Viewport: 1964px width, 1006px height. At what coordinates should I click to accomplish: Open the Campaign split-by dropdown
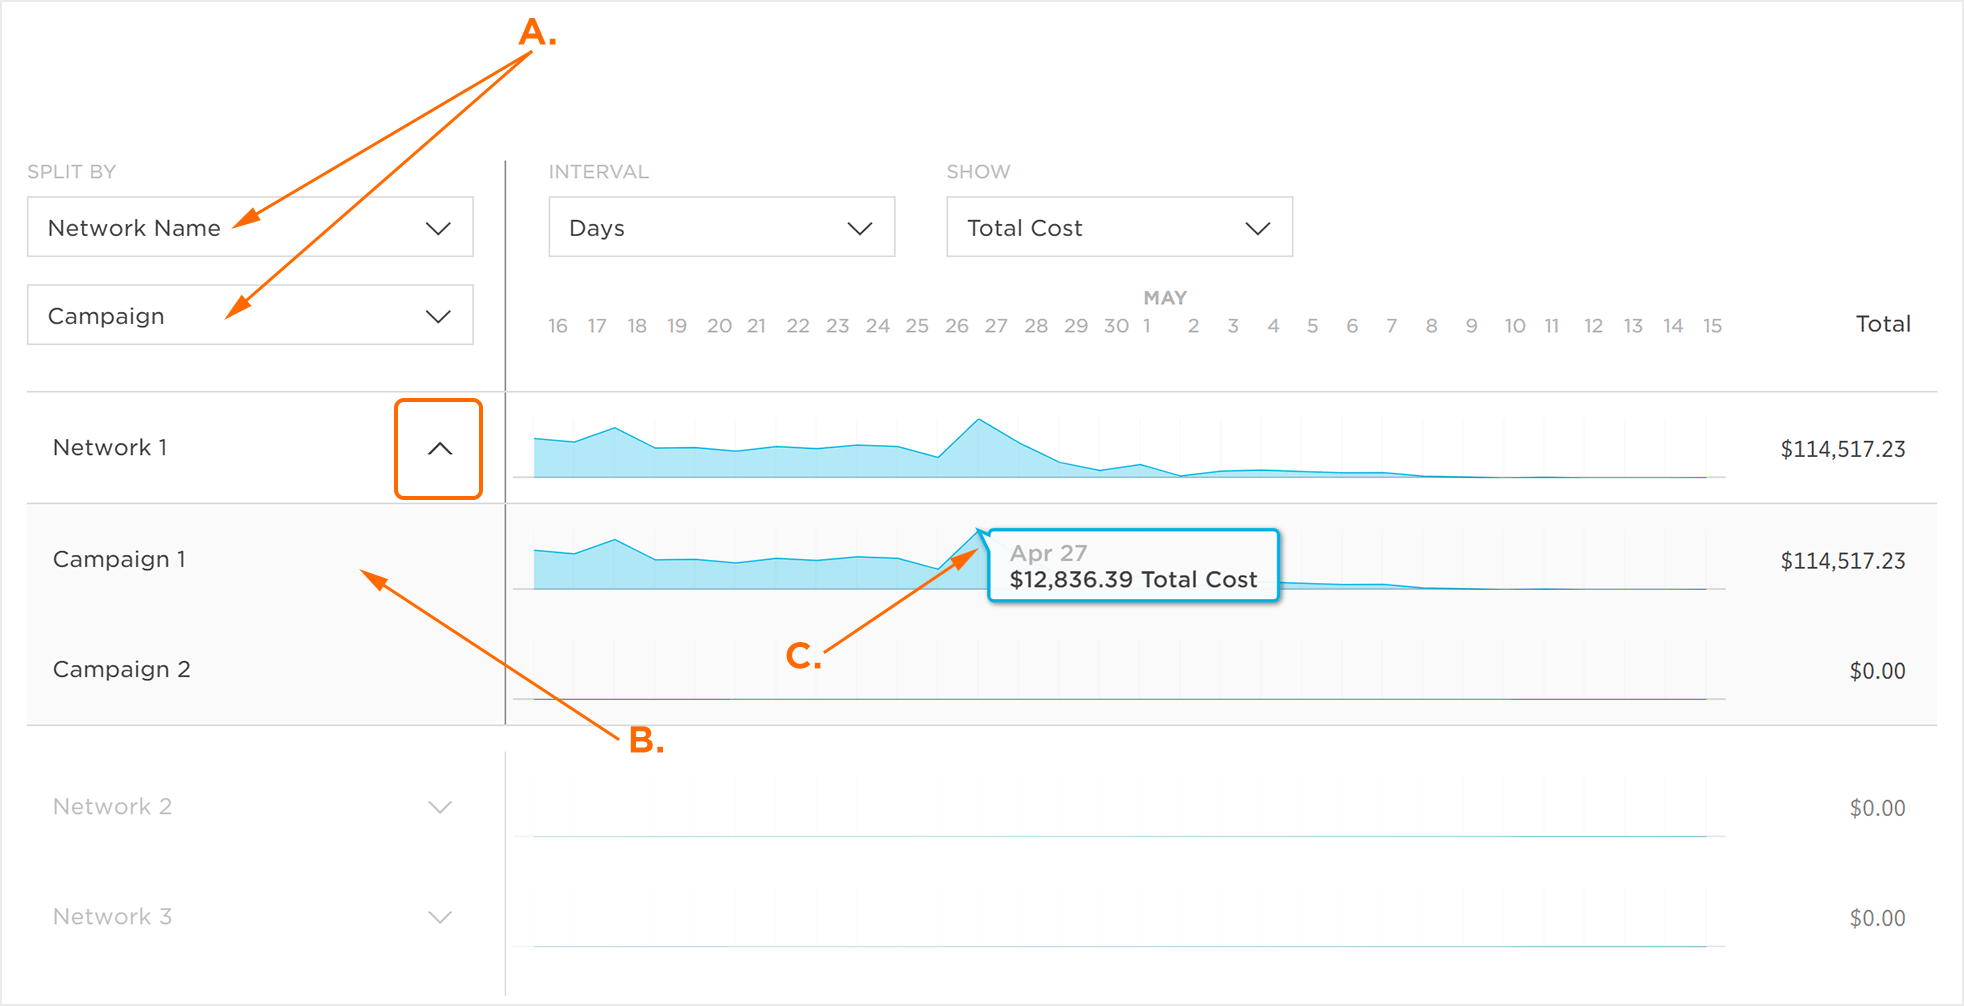[x=250, y=316]
